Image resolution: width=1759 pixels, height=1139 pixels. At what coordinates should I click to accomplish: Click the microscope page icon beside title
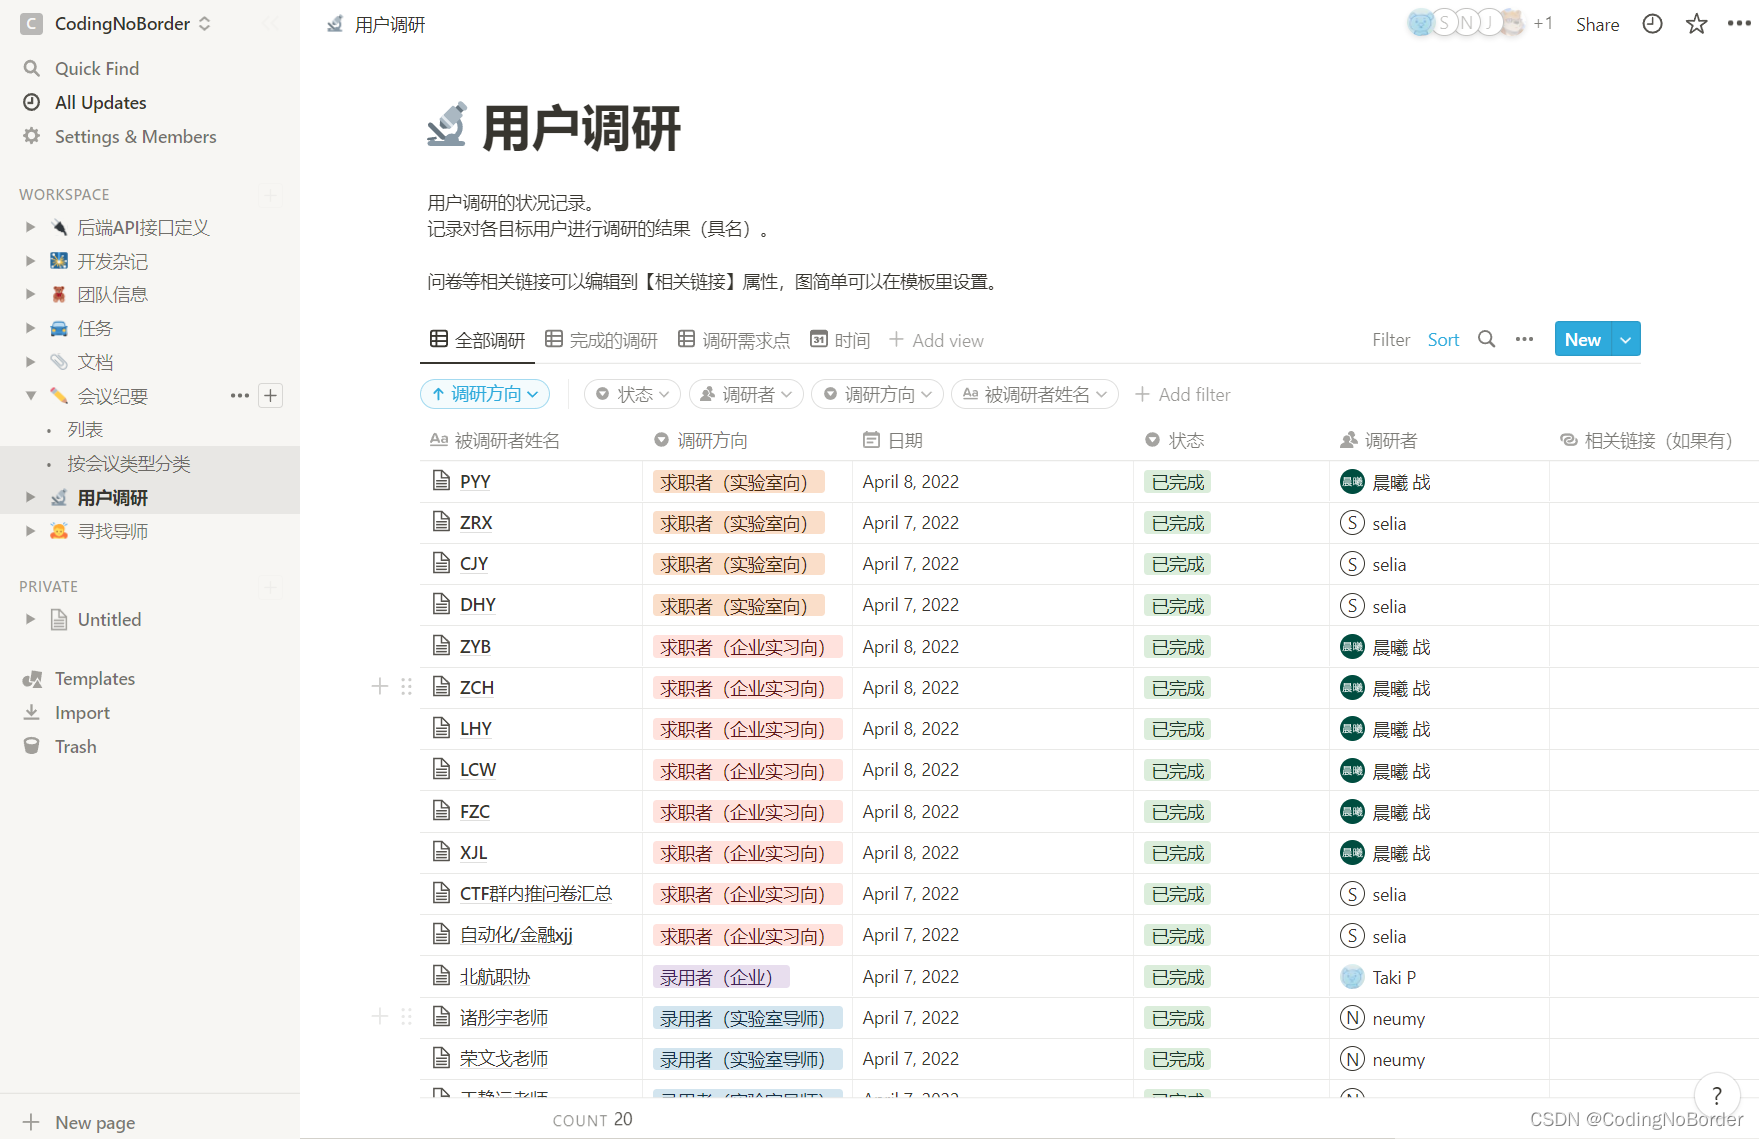(446, 125)
